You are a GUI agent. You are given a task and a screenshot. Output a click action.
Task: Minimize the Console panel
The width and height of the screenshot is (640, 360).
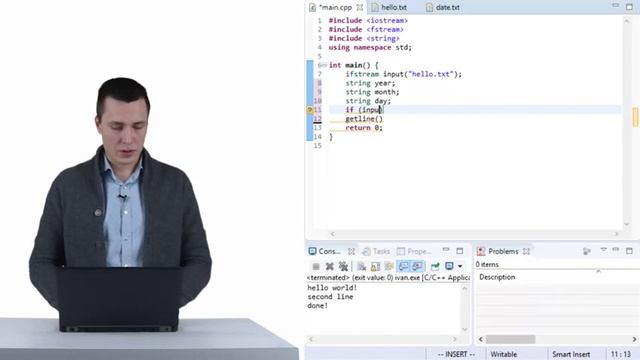446,249
